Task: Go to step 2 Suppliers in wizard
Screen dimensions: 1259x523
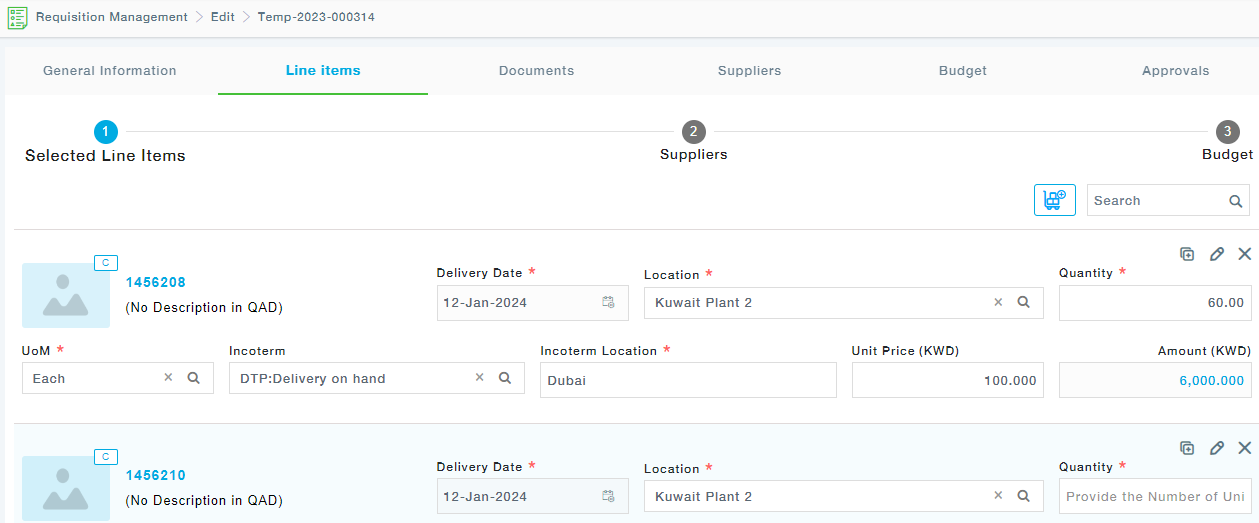Action: 693,132
